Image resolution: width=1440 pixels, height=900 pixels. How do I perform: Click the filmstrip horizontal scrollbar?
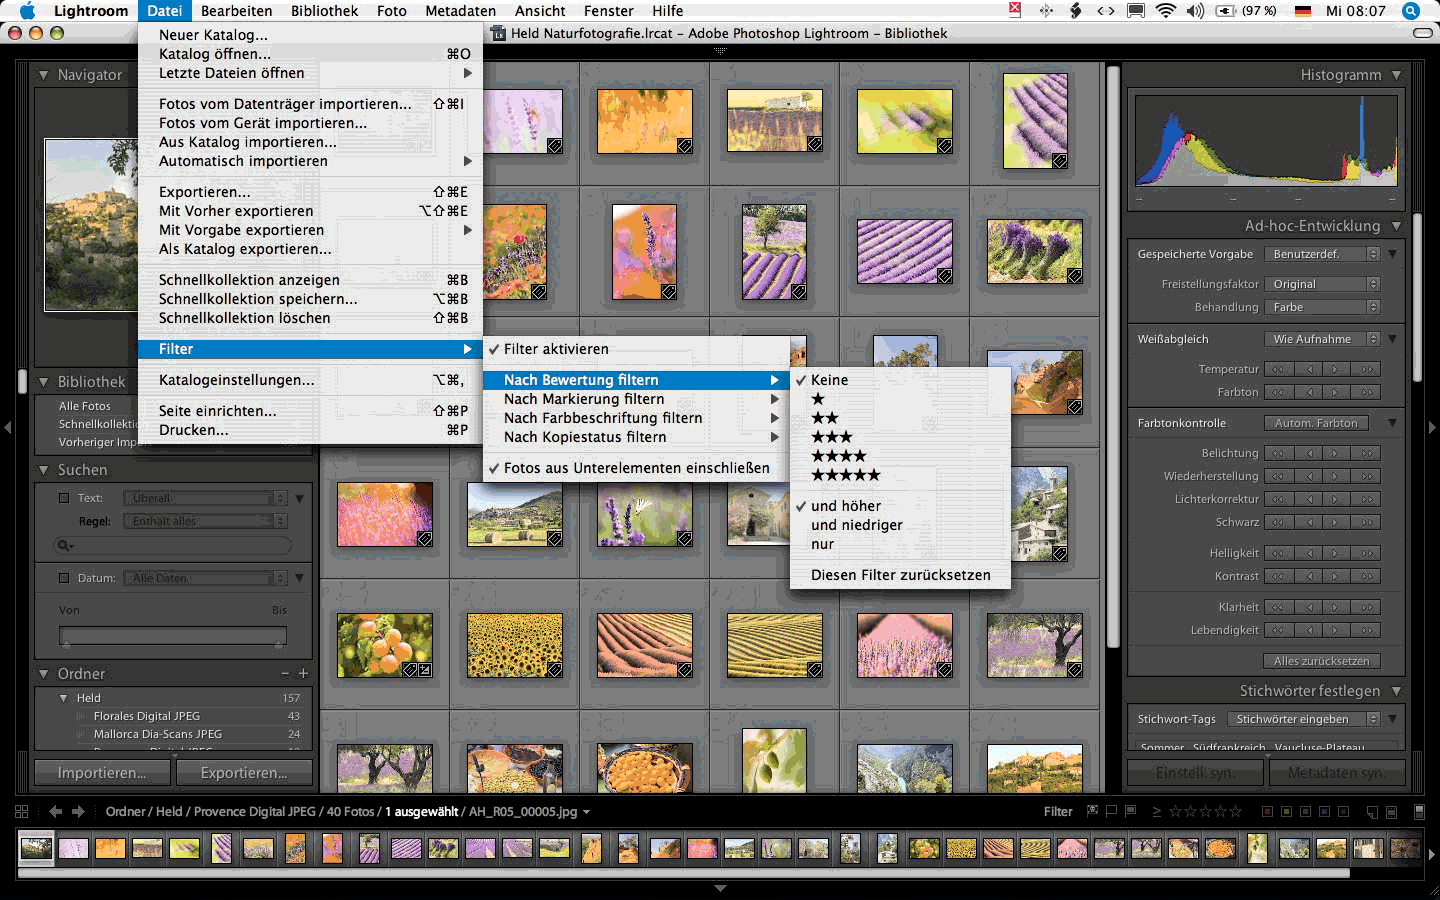point(684,873)
